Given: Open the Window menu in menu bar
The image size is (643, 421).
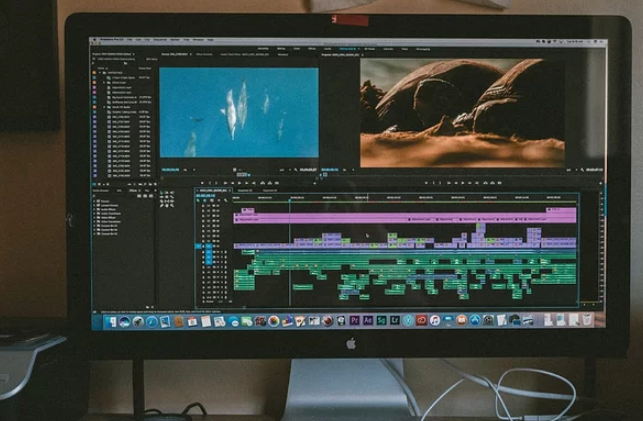Looking at the screenshot, I should [x=198, y=40].
